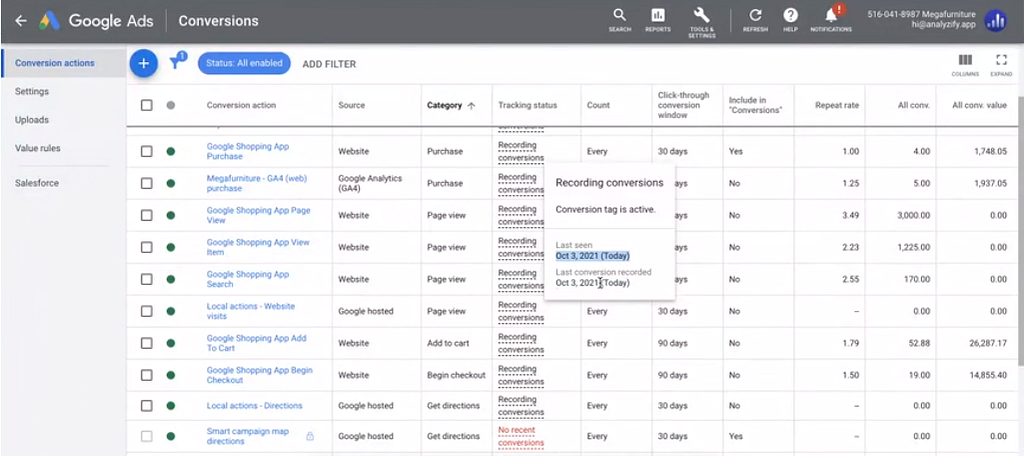1024x456 pixels.
Task: Click status dot of Local actions - Directions
Action: point(170,406)
